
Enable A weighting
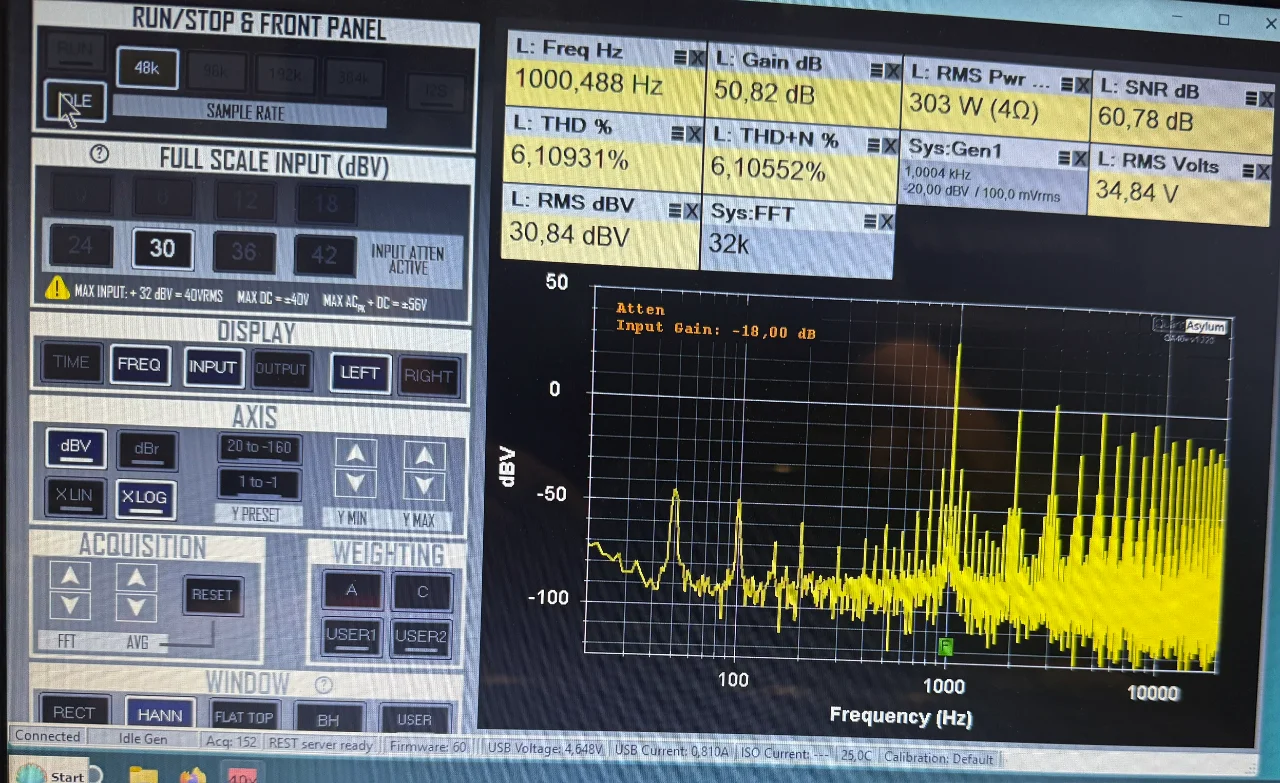coord(352,590)
